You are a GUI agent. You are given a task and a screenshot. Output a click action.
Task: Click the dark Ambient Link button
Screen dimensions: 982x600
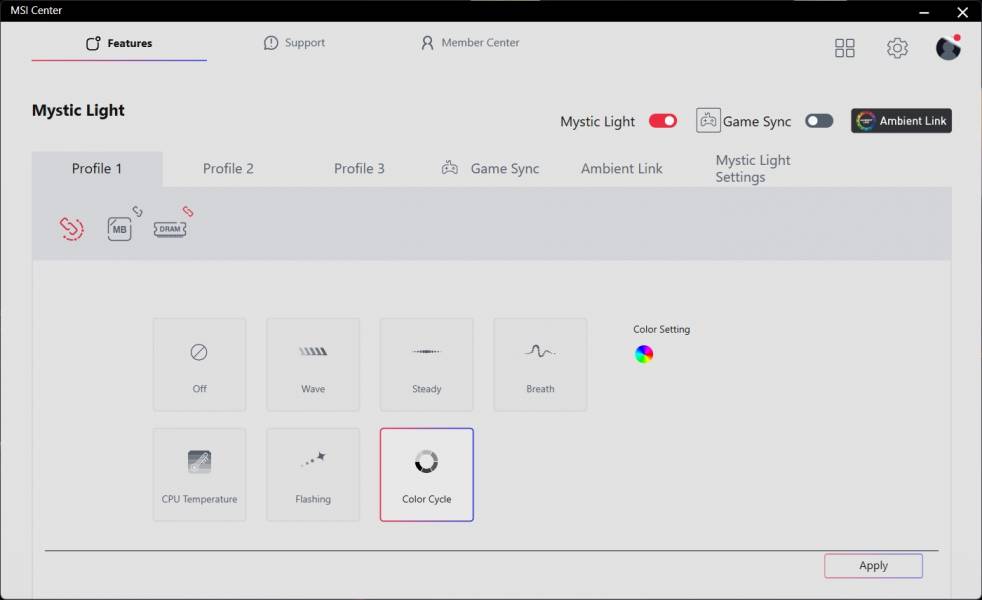[x=901, y=121]
